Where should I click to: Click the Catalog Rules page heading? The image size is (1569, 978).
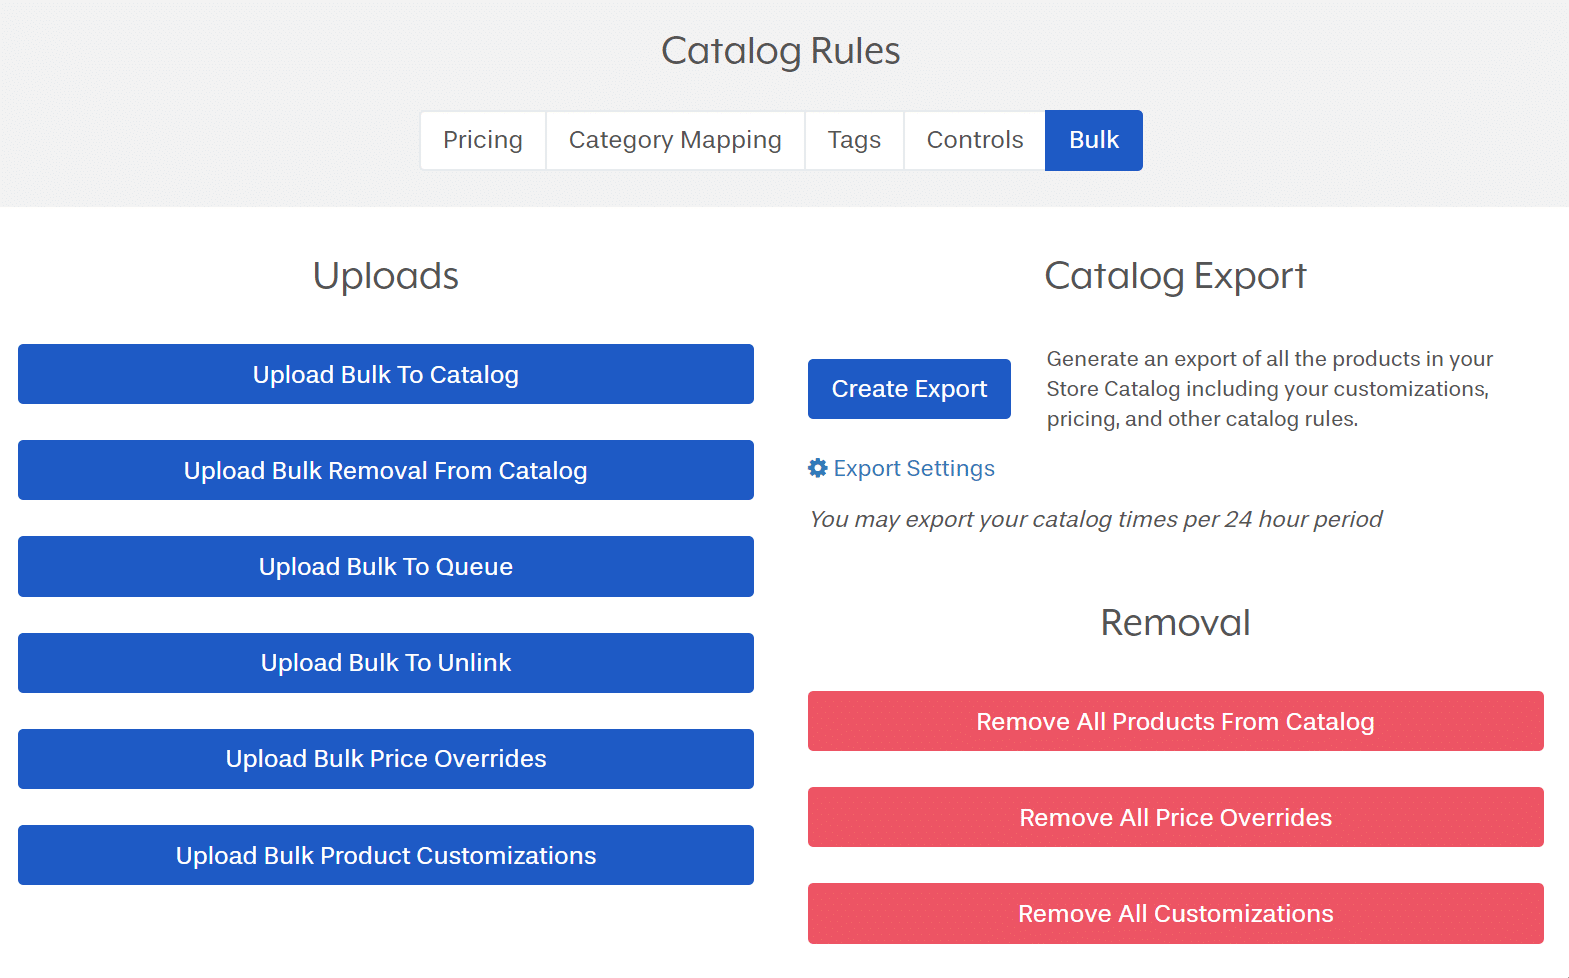click(x=780, y=51)
